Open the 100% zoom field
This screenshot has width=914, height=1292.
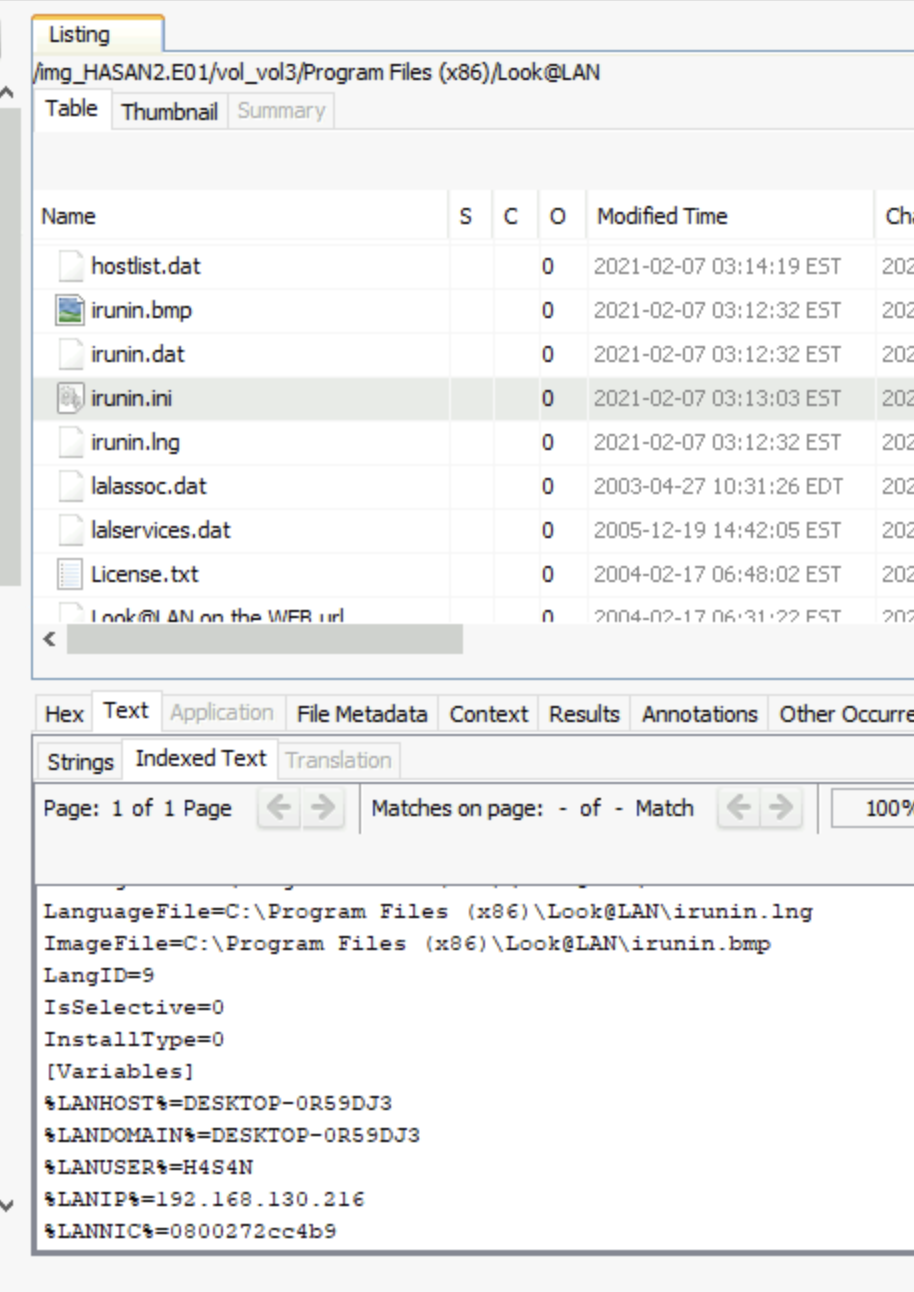(x=872, y=808)
